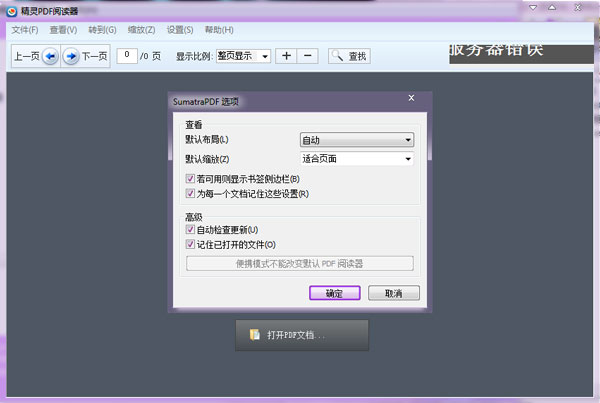Screen dimensions: 600x403
Task: Click the 精灵PDF阅读器 app logo icon
Action: pos(12,11)
